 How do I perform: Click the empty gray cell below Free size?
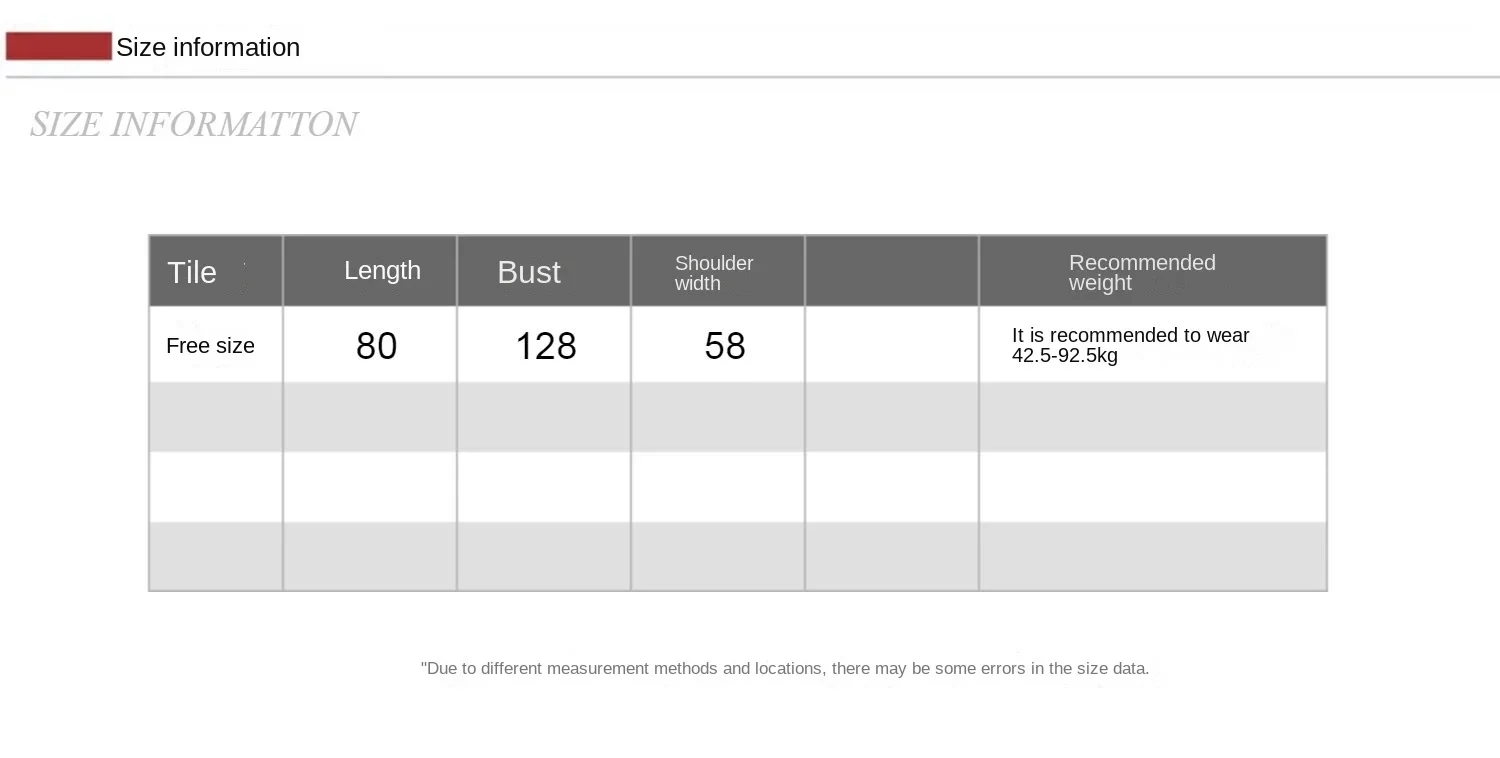click(216, 416)
